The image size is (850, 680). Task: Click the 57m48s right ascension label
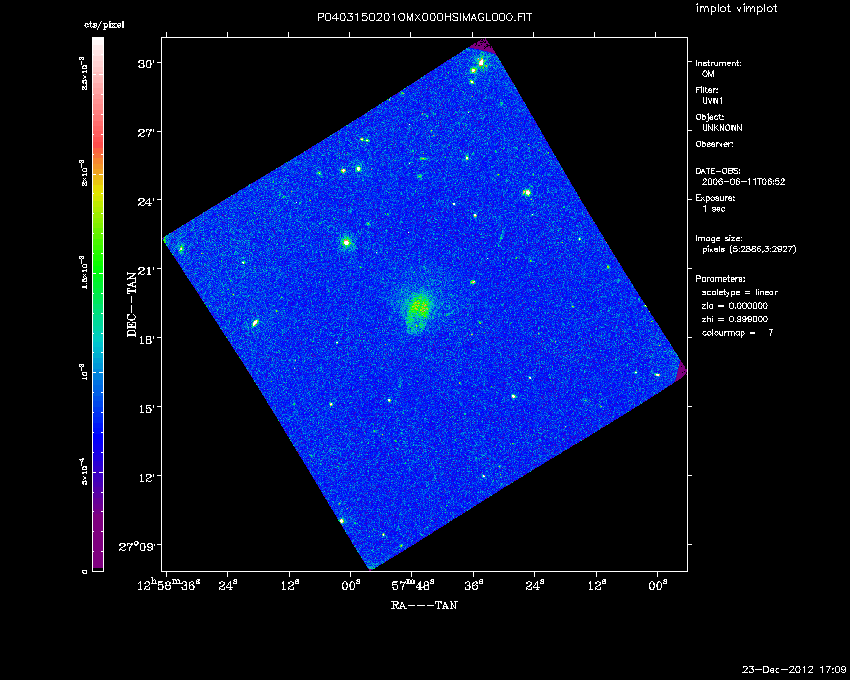click(x=413, y=585)
